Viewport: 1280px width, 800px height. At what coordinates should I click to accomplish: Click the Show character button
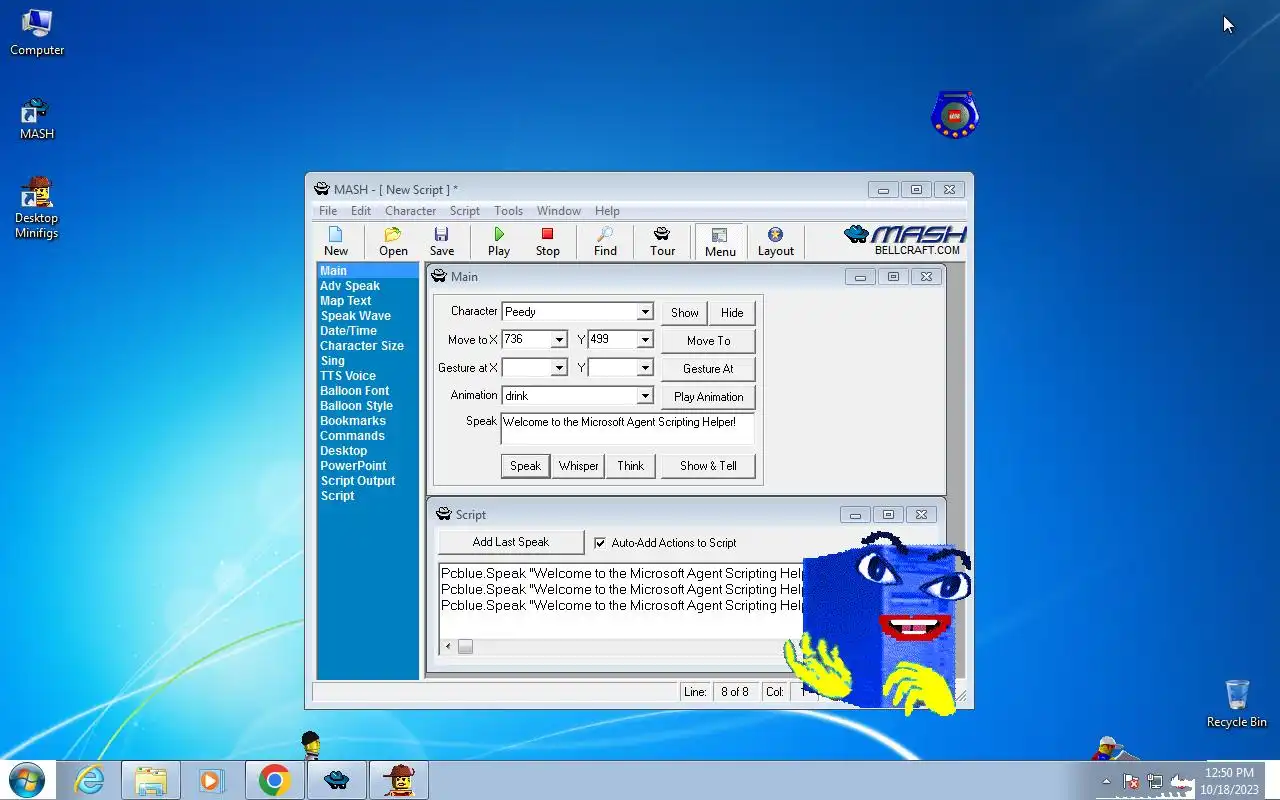(x=685, y=313)
